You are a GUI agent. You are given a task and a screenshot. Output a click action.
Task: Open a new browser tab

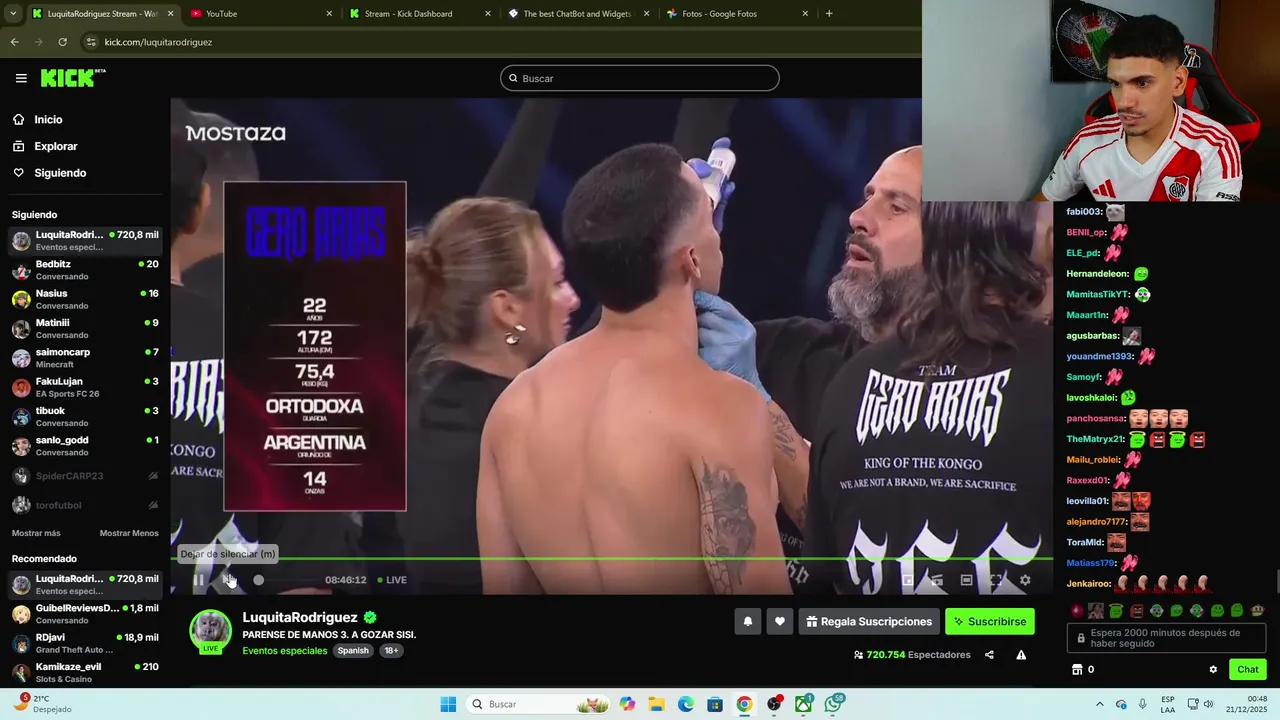coord(829,14)
